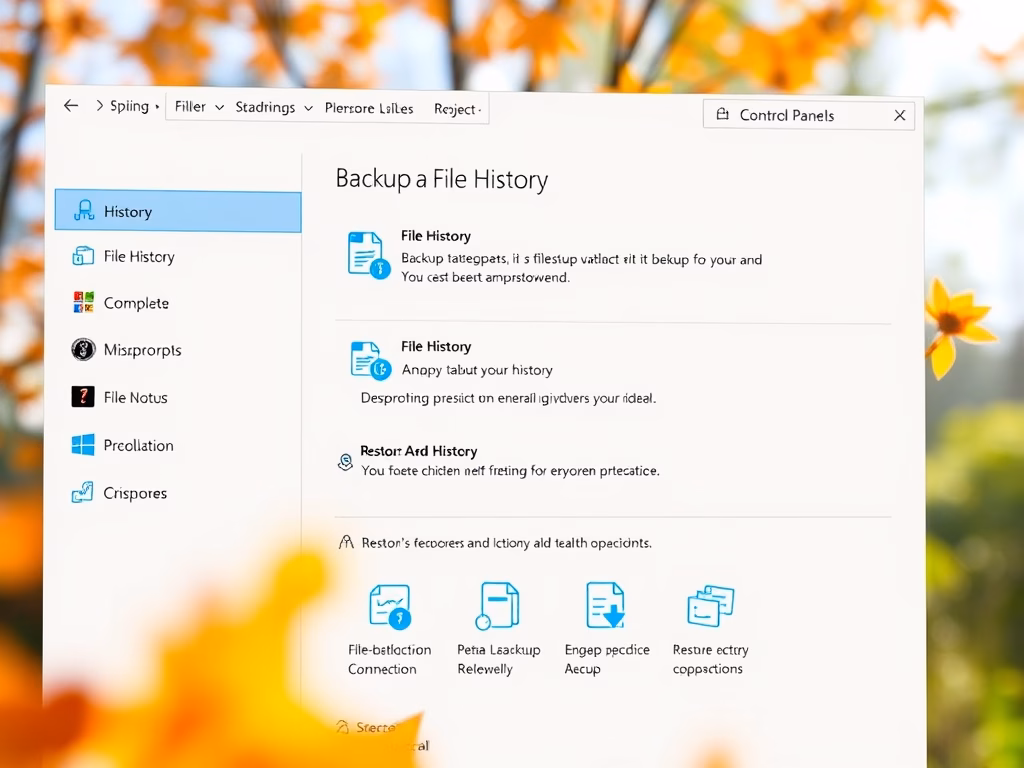
Task: Select the Filler breadcrumb item
Action: [190, 106]
